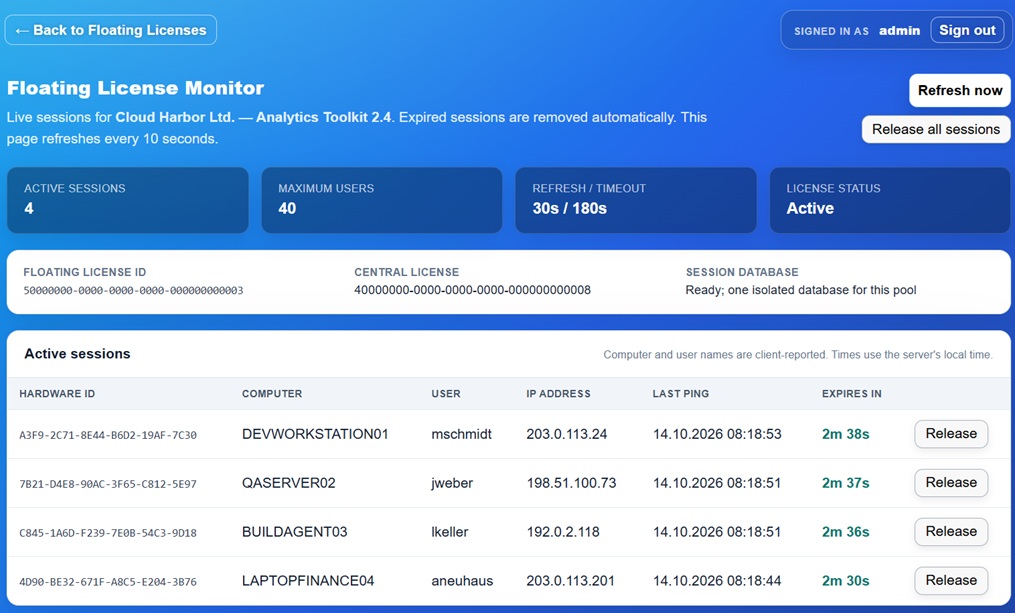This screenshot has width=1015, height=613.
Task: Click the HARDWARE ID column header
Action: (x=57, y=394)
